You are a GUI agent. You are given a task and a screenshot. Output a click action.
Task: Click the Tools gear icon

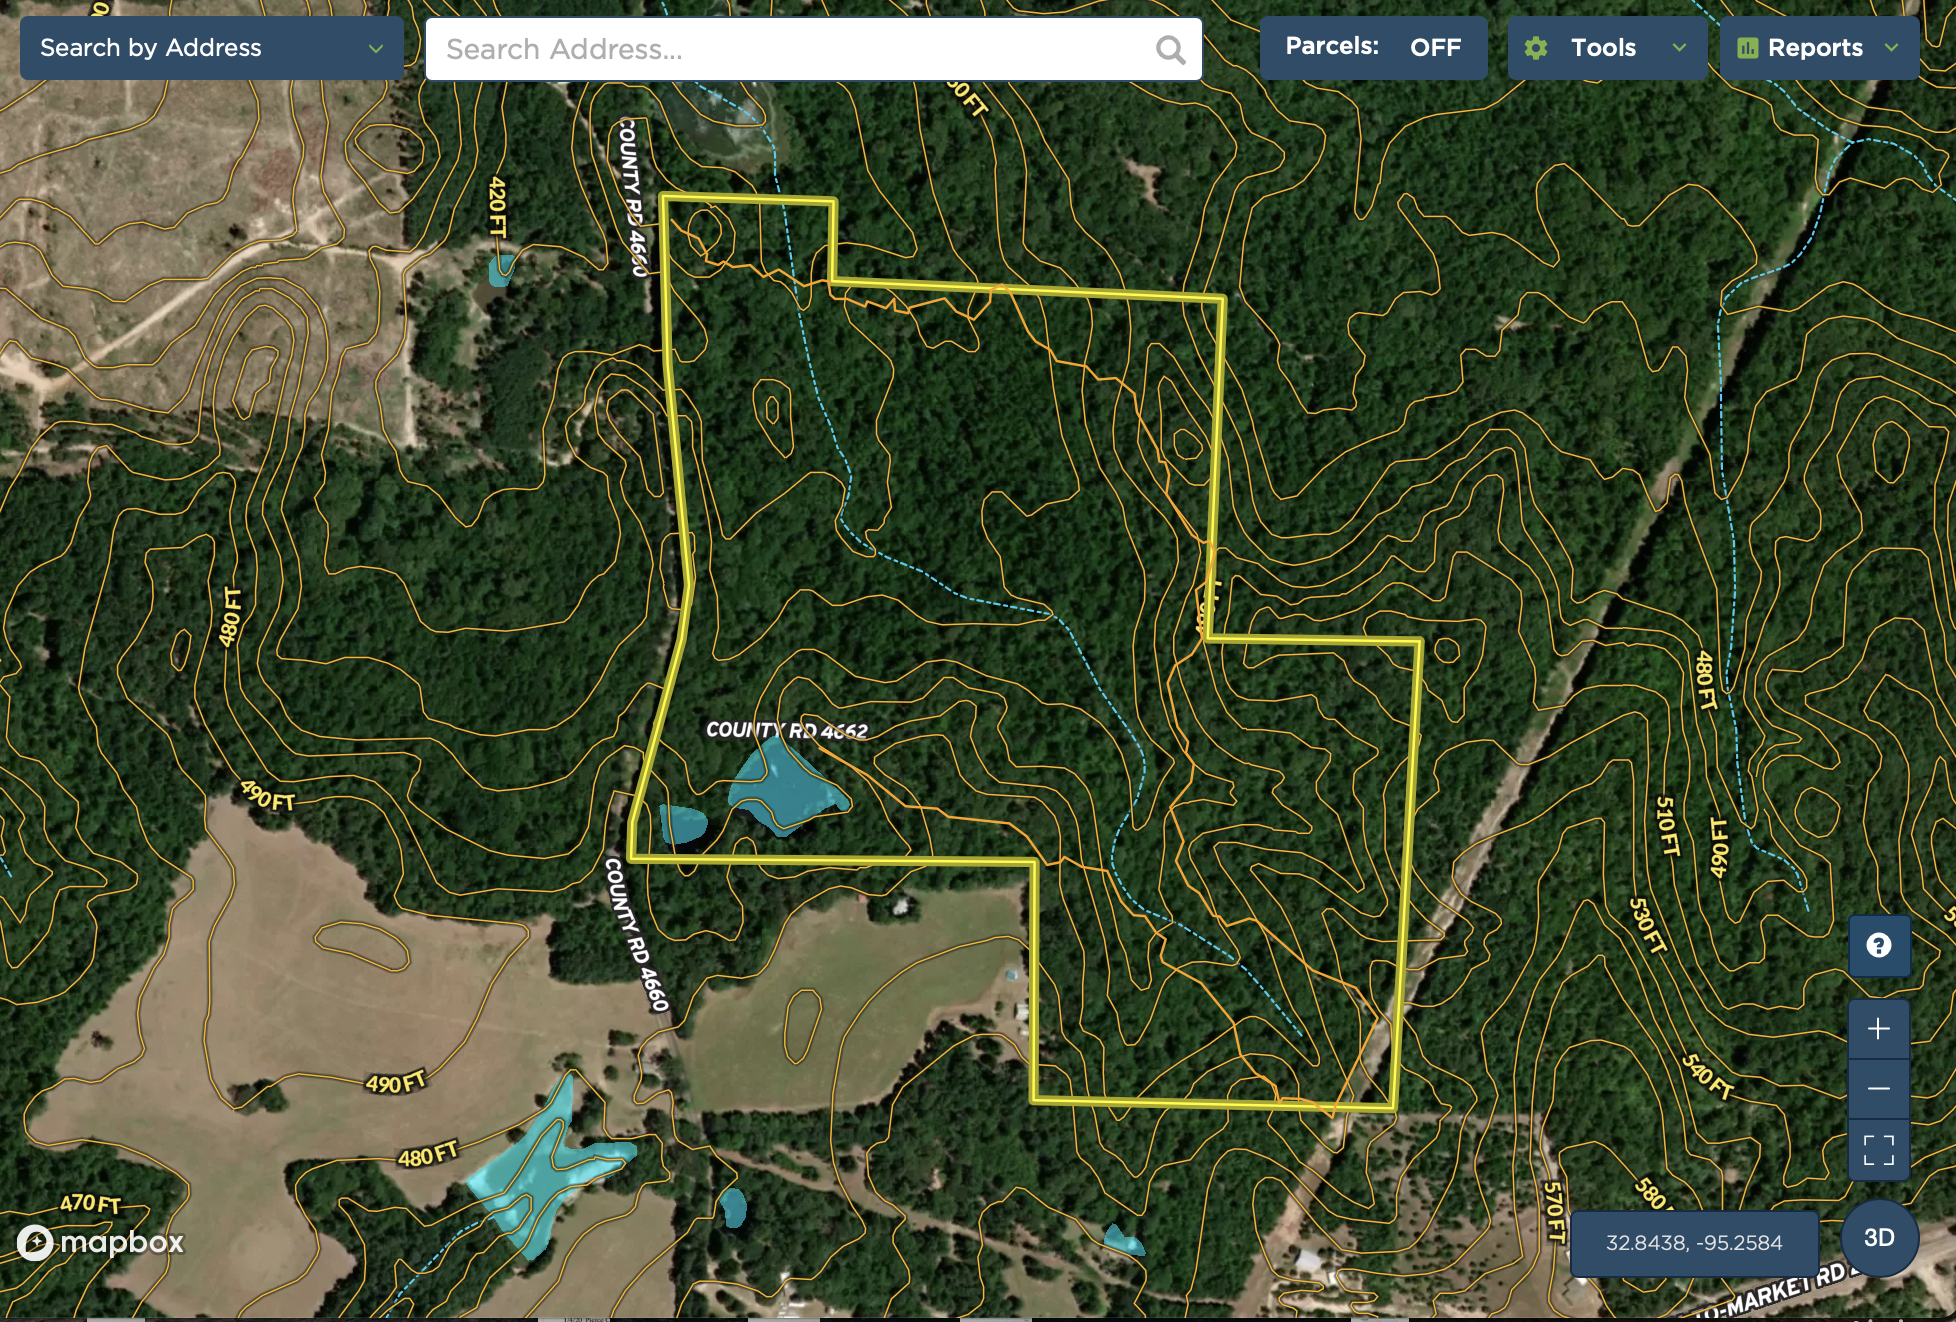pyautogui.click(x=1536, y=48)
